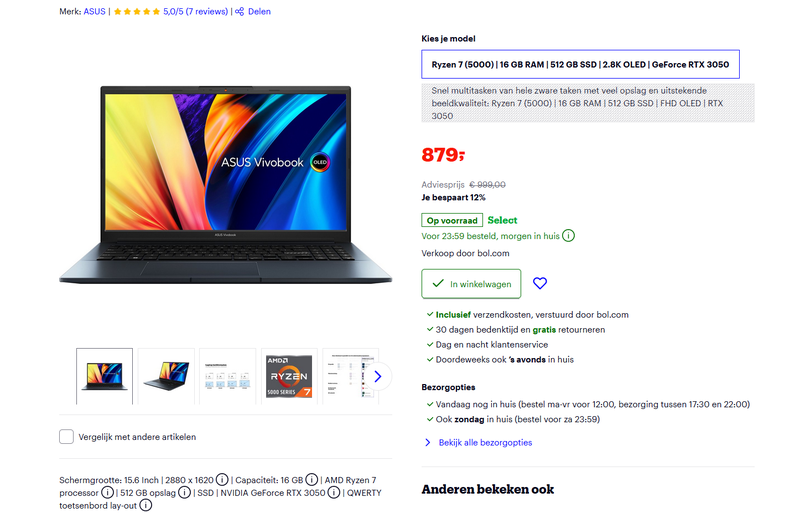Open the ASUS brand link
The height and width of the screenshot is (513, 800).
click(94, 11)
